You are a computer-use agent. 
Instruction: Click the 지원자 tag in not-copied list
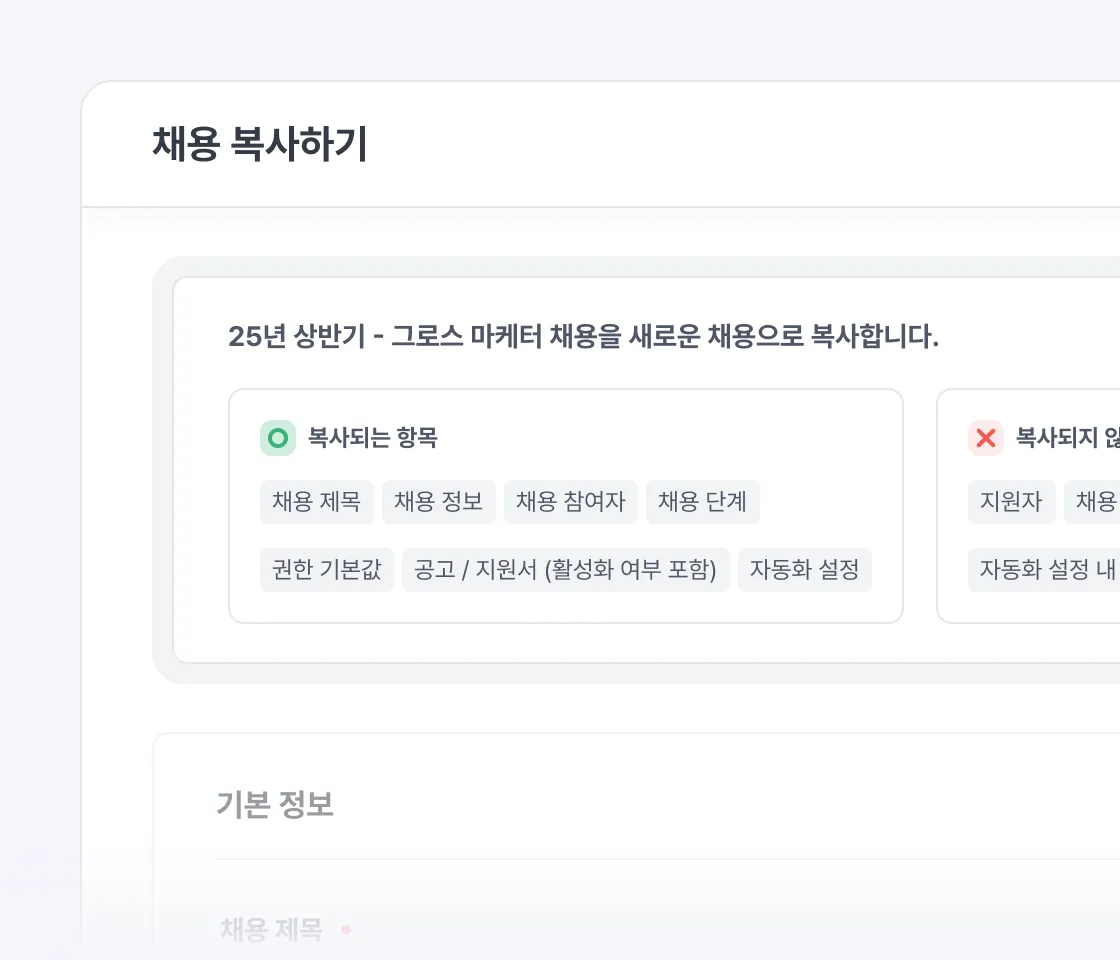[x=1011, y=502]
